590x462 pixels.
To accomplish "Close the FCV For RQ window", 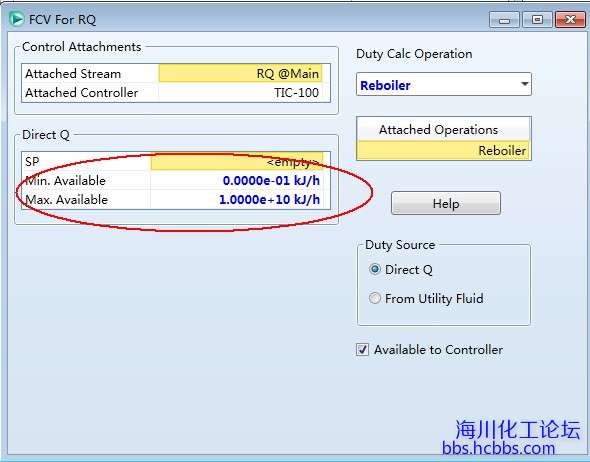I will (x=570, y=20).
